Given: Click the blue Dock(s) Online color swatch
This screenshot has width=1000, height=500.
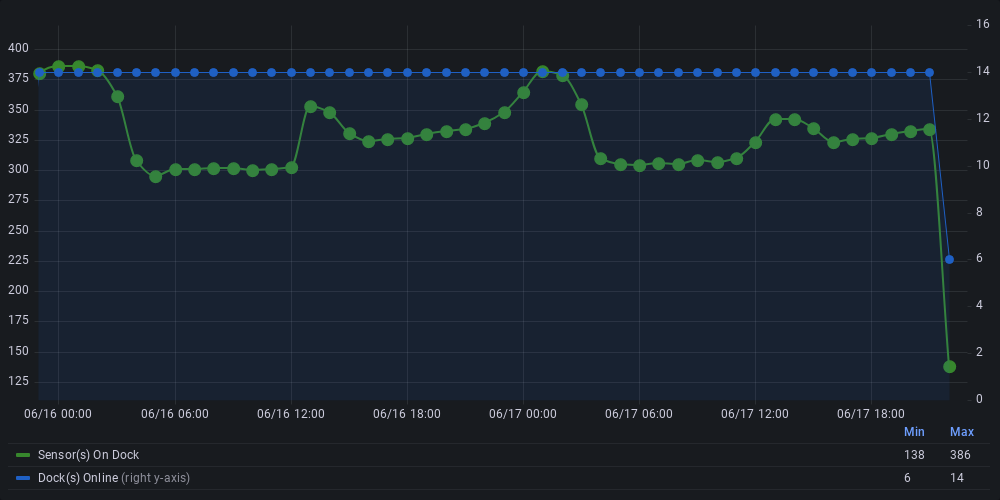Looking at the screenshot, I should point(23,478).
